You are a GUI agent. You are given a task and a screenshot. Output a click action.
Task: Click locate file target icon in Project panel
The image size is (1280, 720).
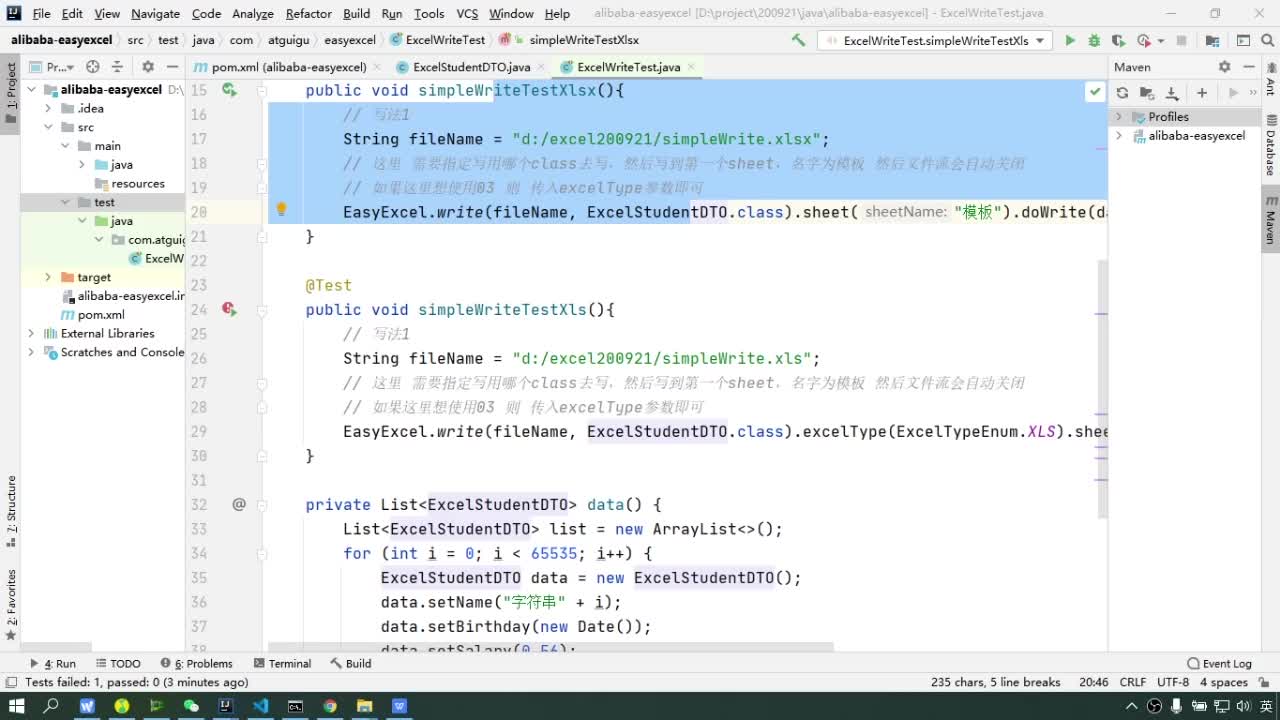93,67
